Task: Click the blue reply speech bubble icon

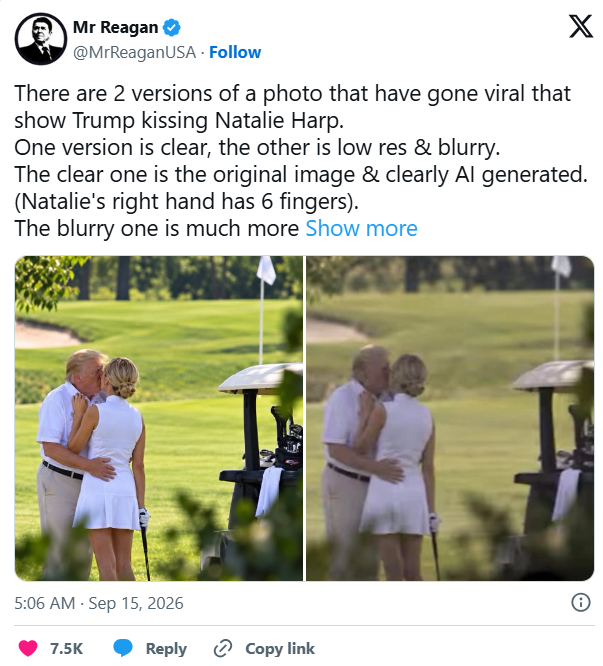Action: (123, 649)
